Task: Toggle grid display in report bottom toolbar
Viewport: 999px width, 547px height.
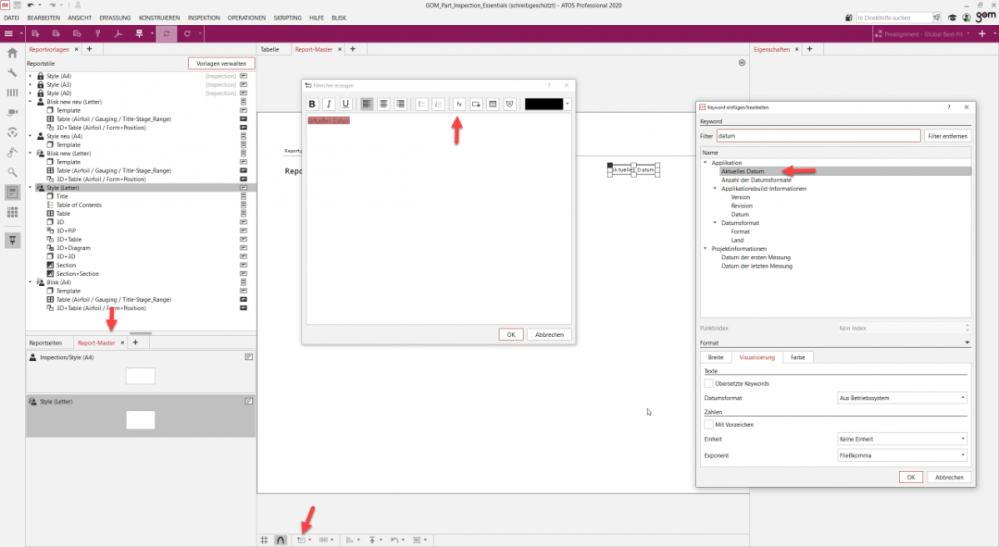Action: pyautogui.click(x=264, y=540)
